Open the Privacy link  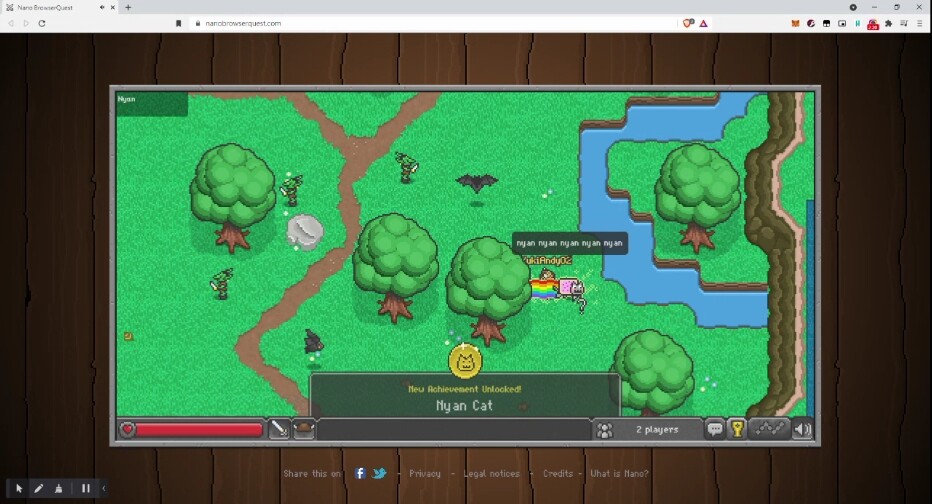point(424,474)
